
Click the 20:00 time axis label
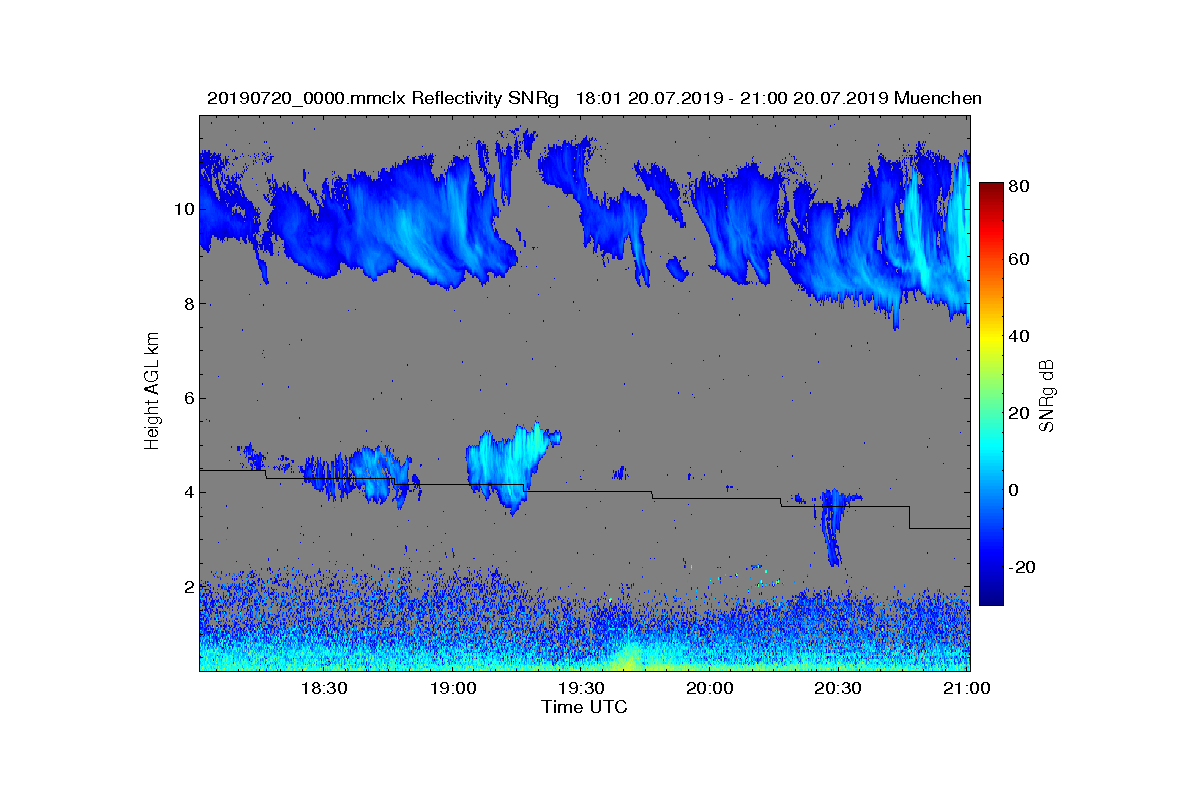tap(710, 689)
